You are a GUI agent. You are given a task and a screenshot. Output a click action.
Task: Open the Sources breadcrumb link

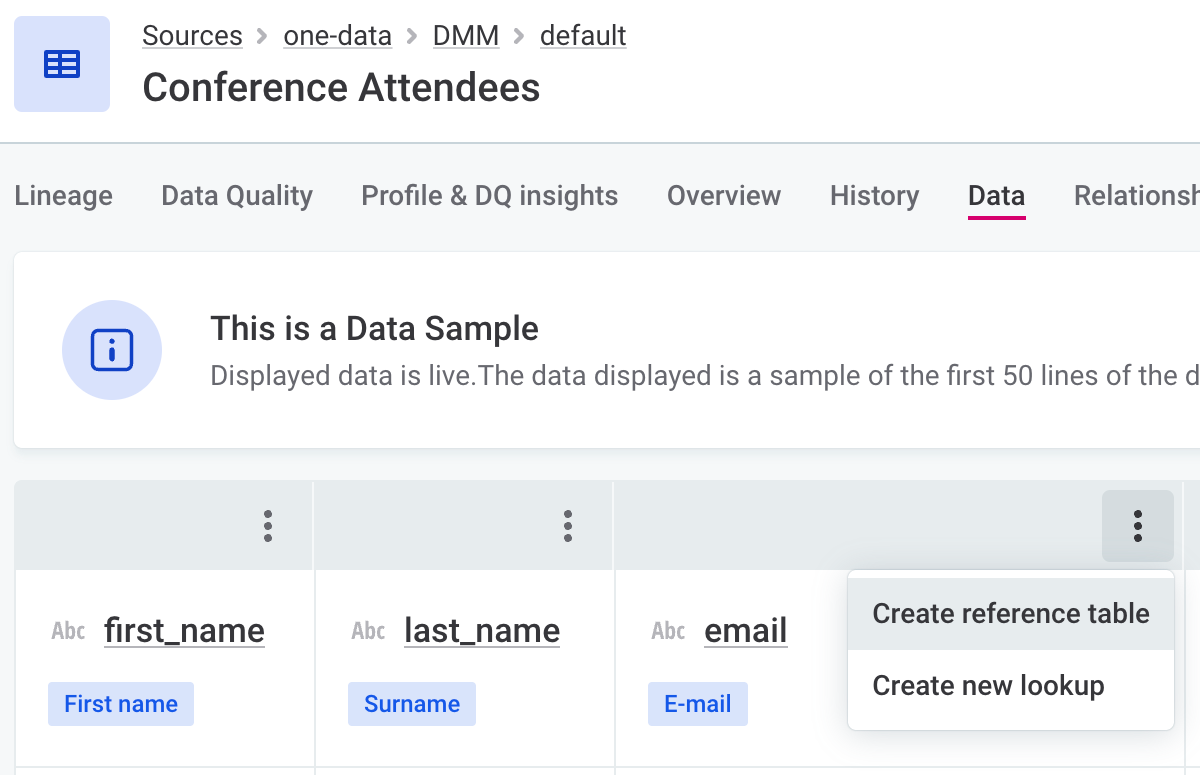(x=192, y=35)
